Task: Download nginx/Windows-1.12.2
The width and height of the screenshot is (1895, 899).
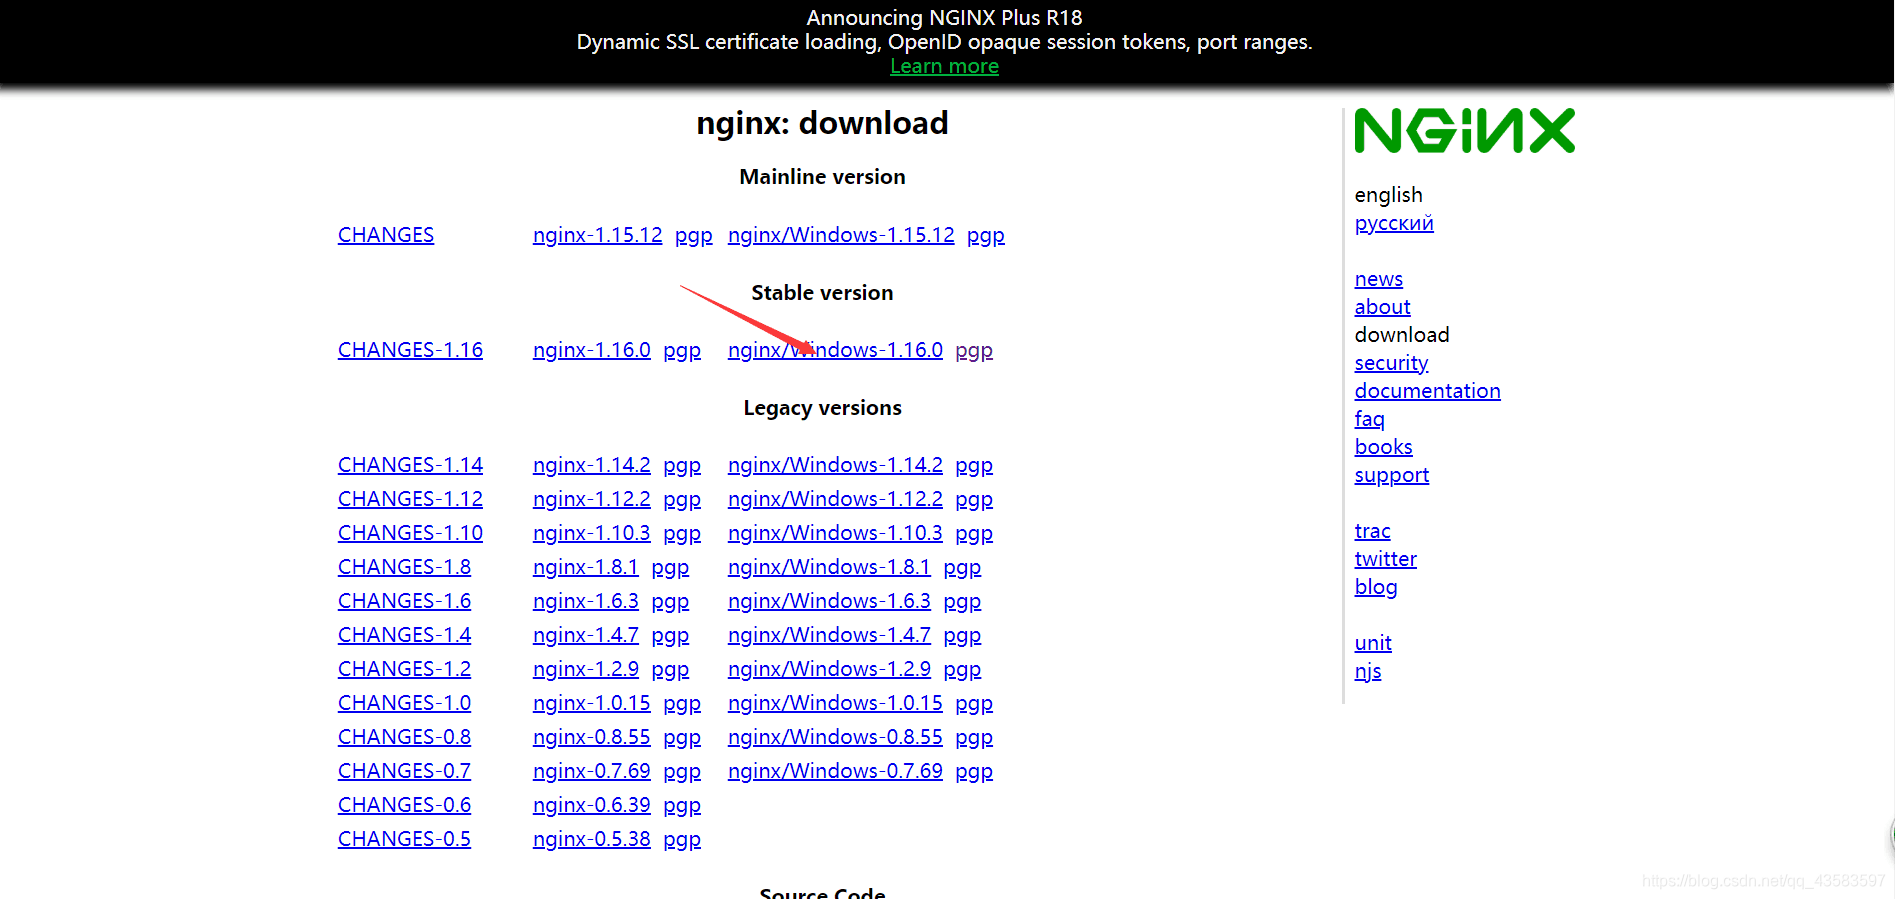Action: click(835, 499)
